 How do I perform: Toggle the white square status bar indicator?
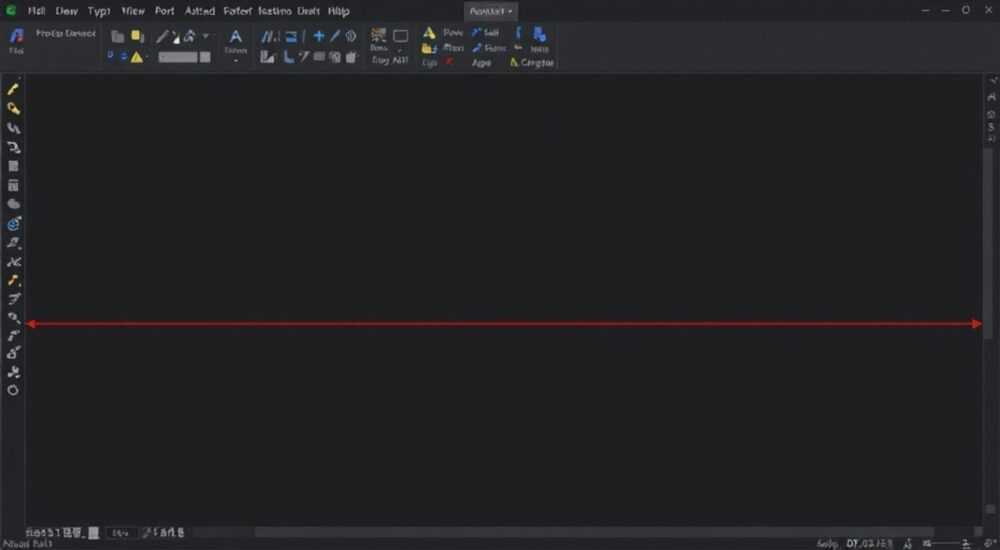[x=94, y=533]
